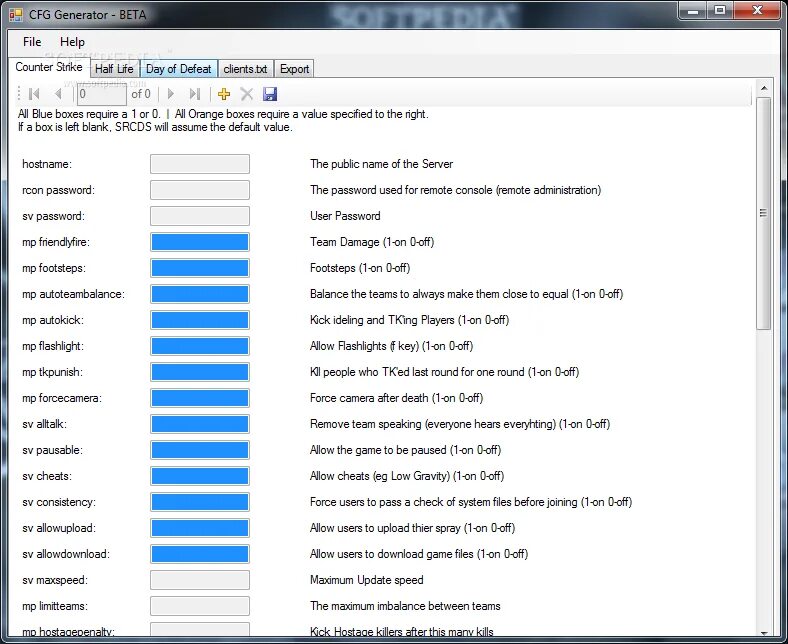The image size is (788, 644).
Task: Go to first record in navigator
Action: tap(34, 94)
